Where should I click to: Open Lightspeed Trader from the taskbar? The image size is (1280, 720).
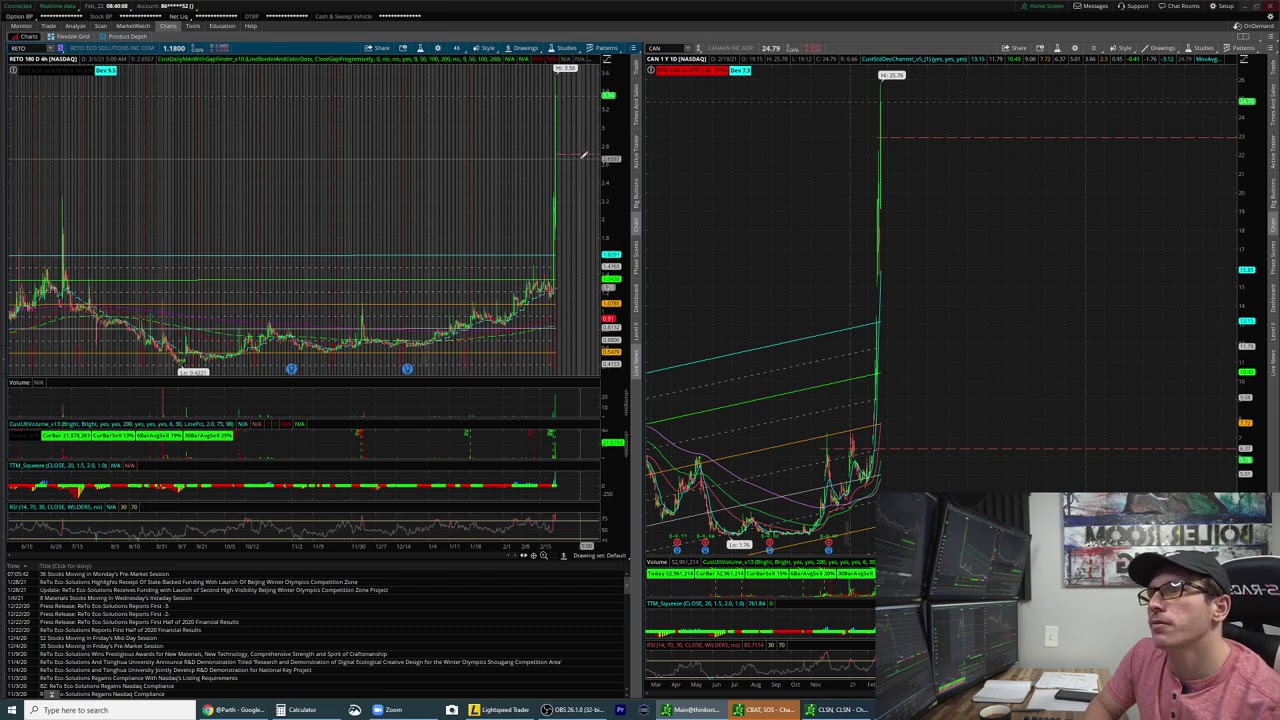click(x=498, y=710)
